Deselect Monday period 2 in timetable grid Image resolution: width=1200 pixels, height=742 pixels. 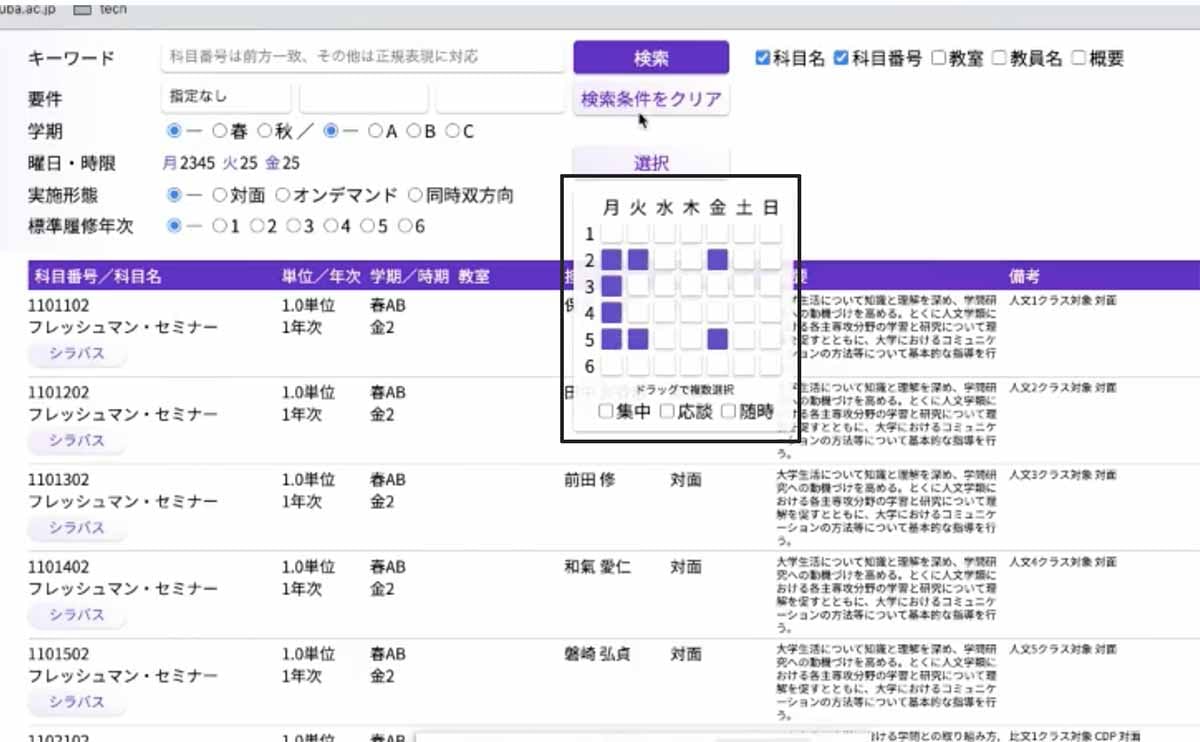[612, 260]
